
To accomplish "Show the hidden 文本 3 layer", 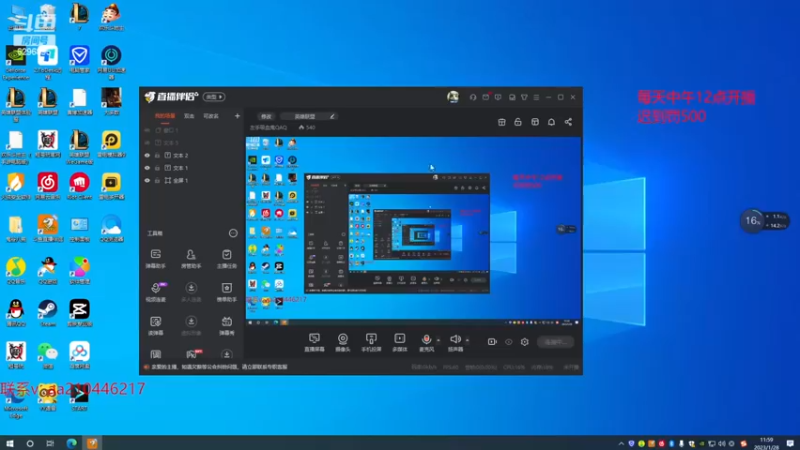I will 147,143.
